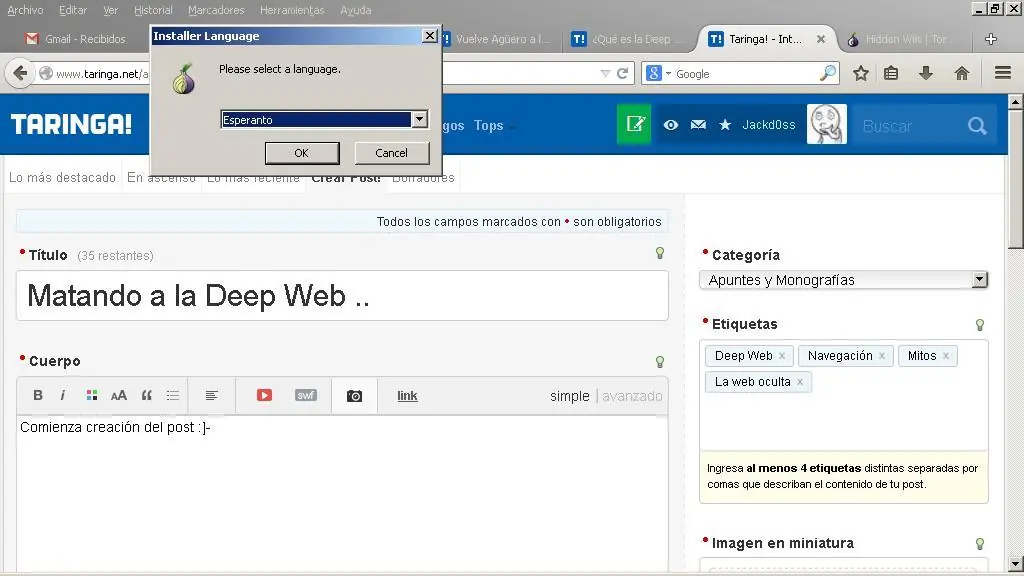This screenshot has height=576, width=1024.
Task: Go to Lo más destacado
Action: (62, 178)
